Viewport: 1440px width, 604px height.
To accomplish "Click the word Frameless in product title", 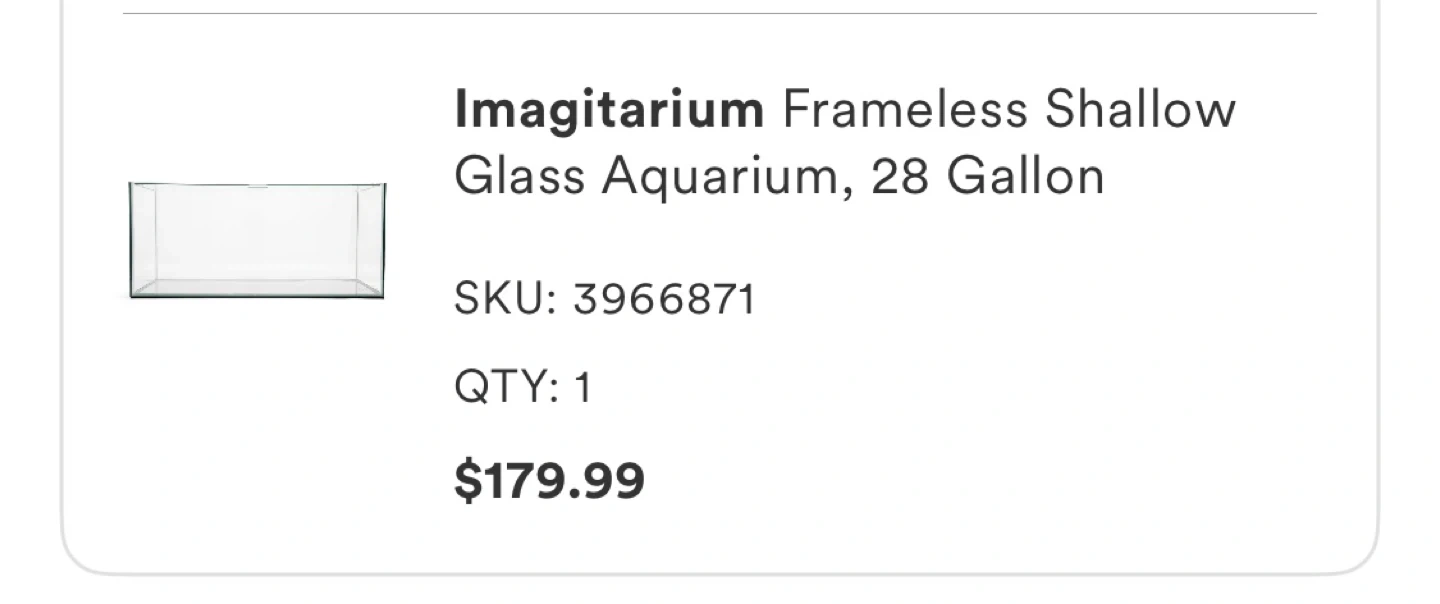I will tap(905, 109).
